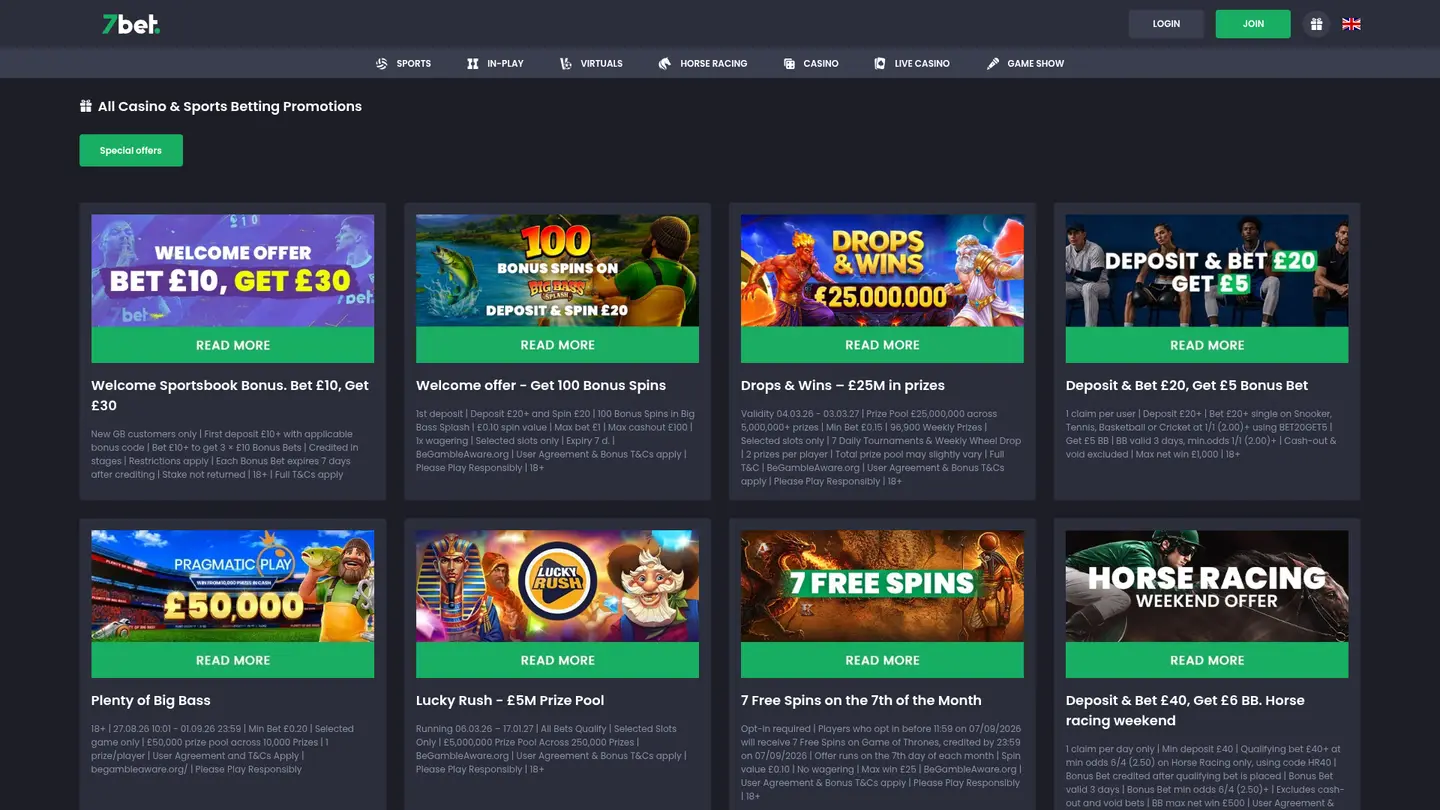Open the In-Play menu item

pyautogui.click(x=495, y=63)
